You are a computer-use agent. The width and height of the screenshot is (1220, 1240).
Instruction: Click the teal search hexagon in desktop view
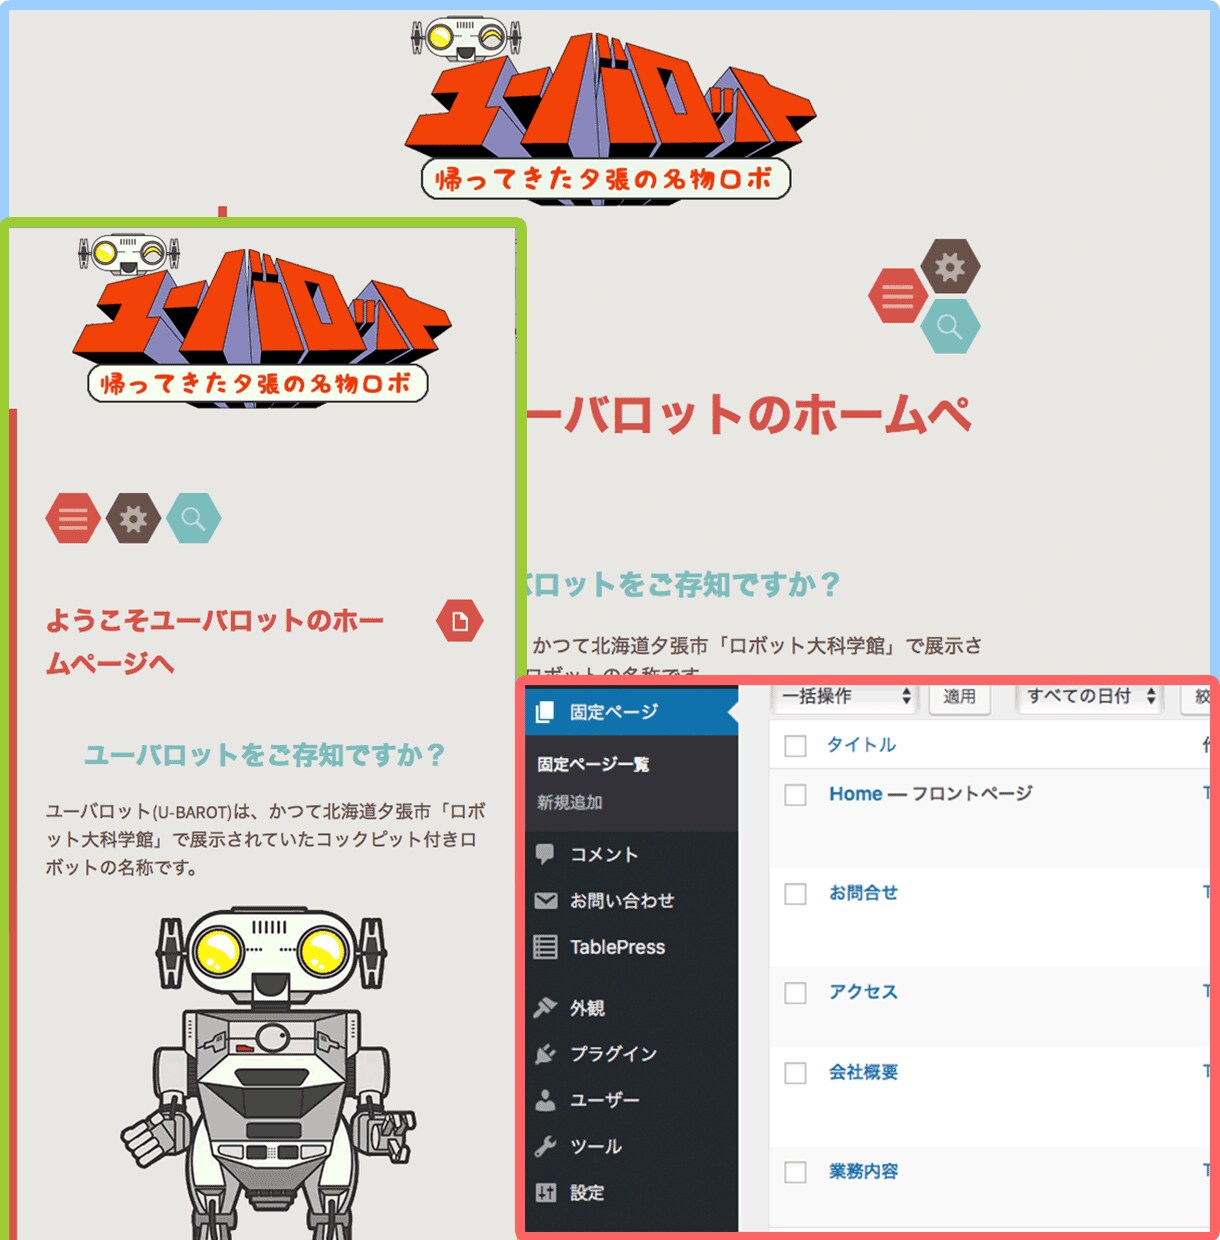click(950, 326)
